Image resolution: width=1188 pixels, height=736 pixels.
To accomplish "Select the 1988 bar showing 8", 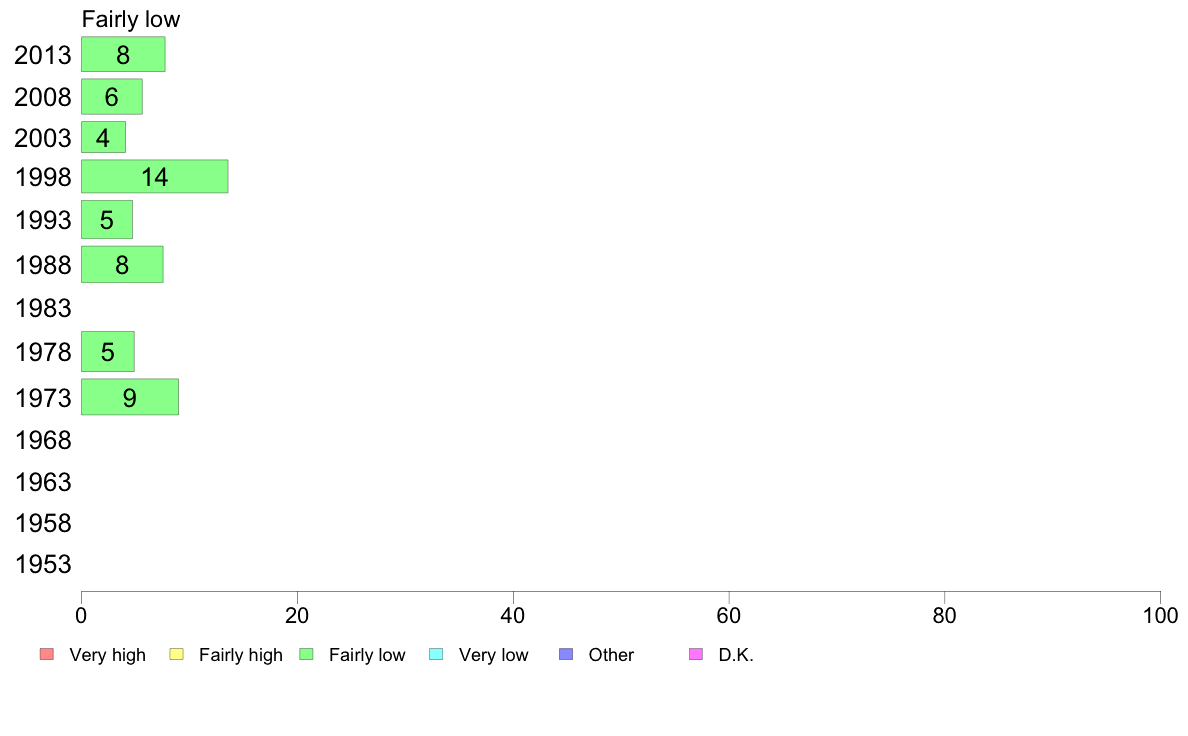I will pos(122,265).
